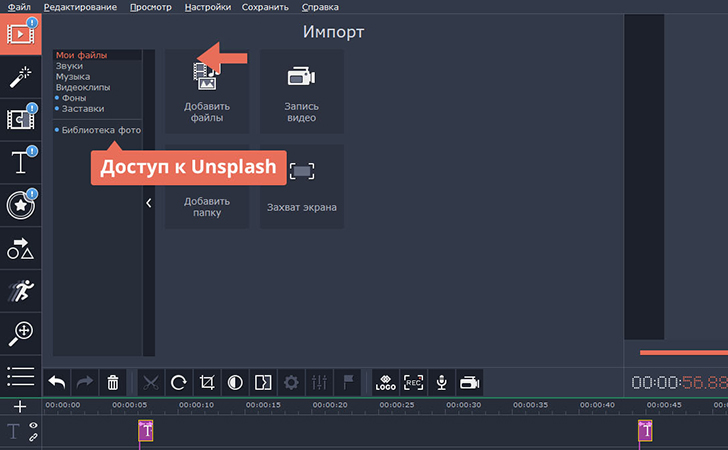Screen dimensions: 728x450
Task: Click the Undo arrow button
Action: click(57, 383)
